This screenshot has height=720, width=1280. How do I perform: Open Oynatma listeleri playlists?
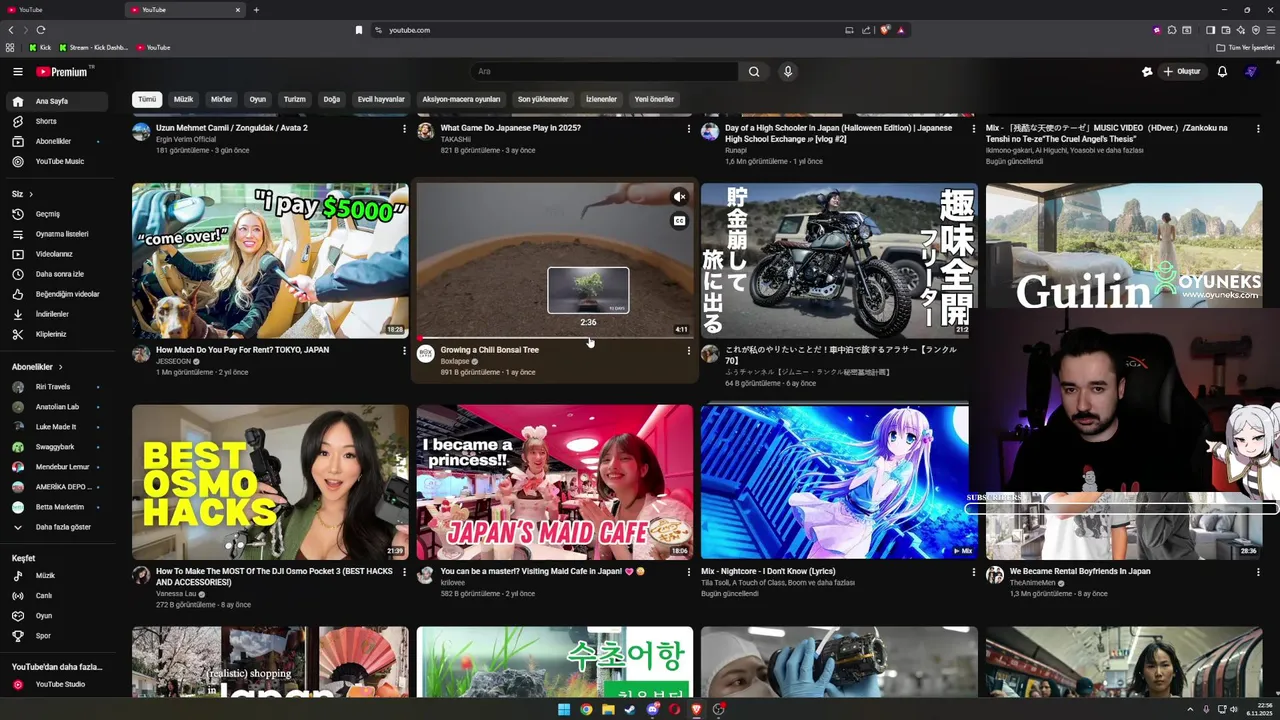tap(57, 234)
